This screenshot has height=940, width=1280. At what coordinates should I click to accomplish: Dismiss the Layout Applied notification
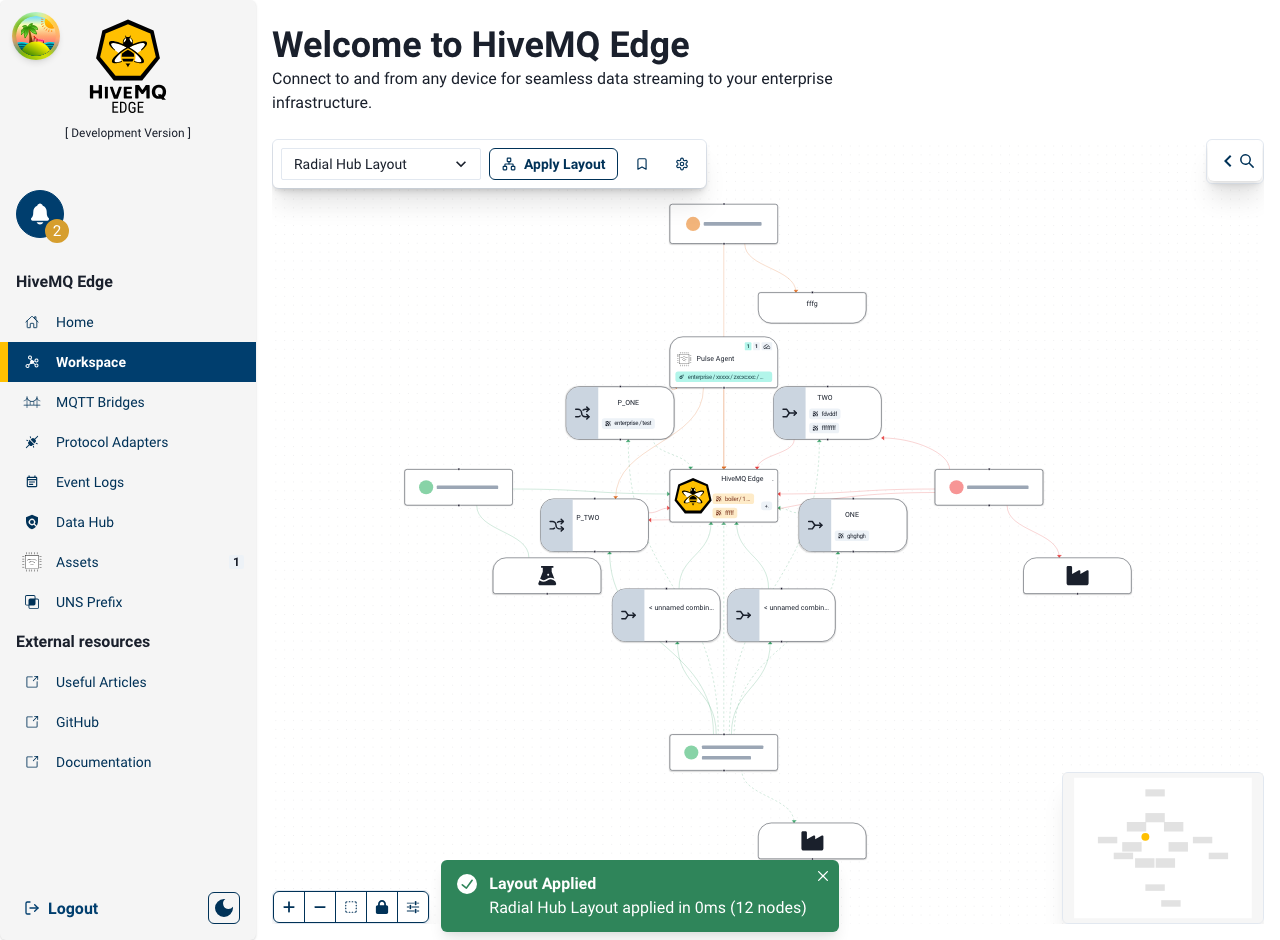(x=823, y=875)
